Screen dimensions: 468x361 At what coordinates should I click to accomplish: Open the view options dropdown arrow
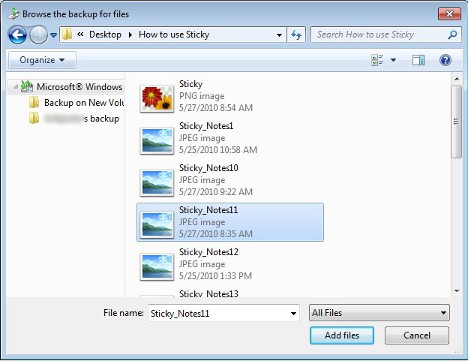point(393,60)
